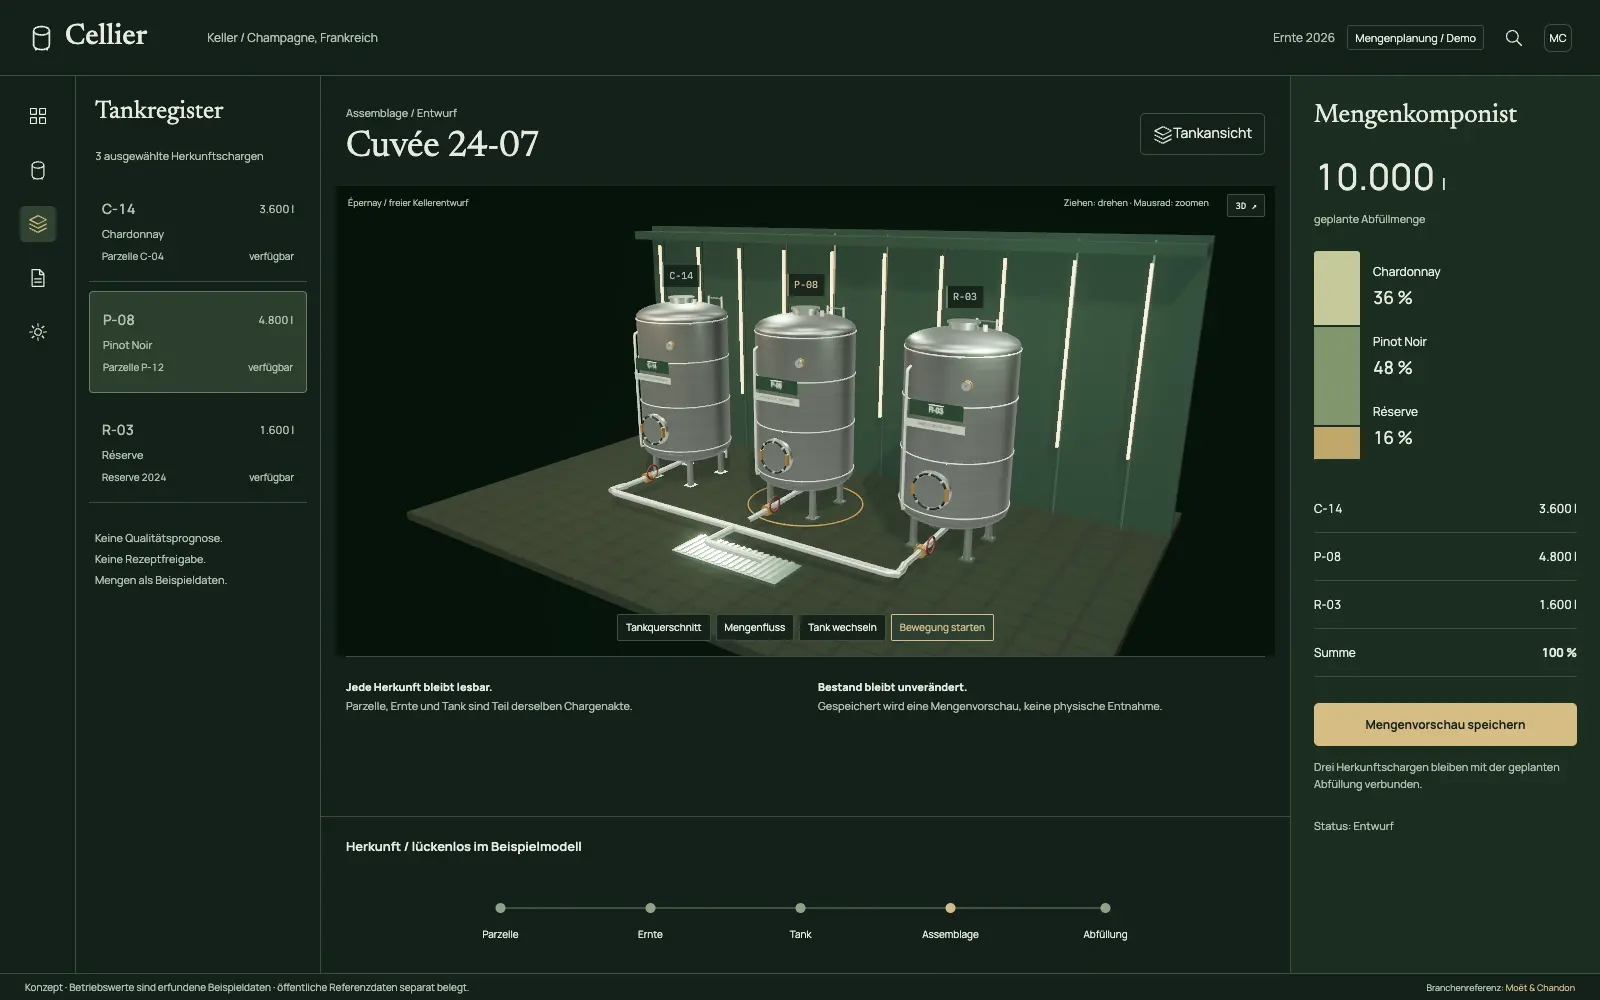
Task: Select the R-03 Réserve tank card
Action: [198, 452]
